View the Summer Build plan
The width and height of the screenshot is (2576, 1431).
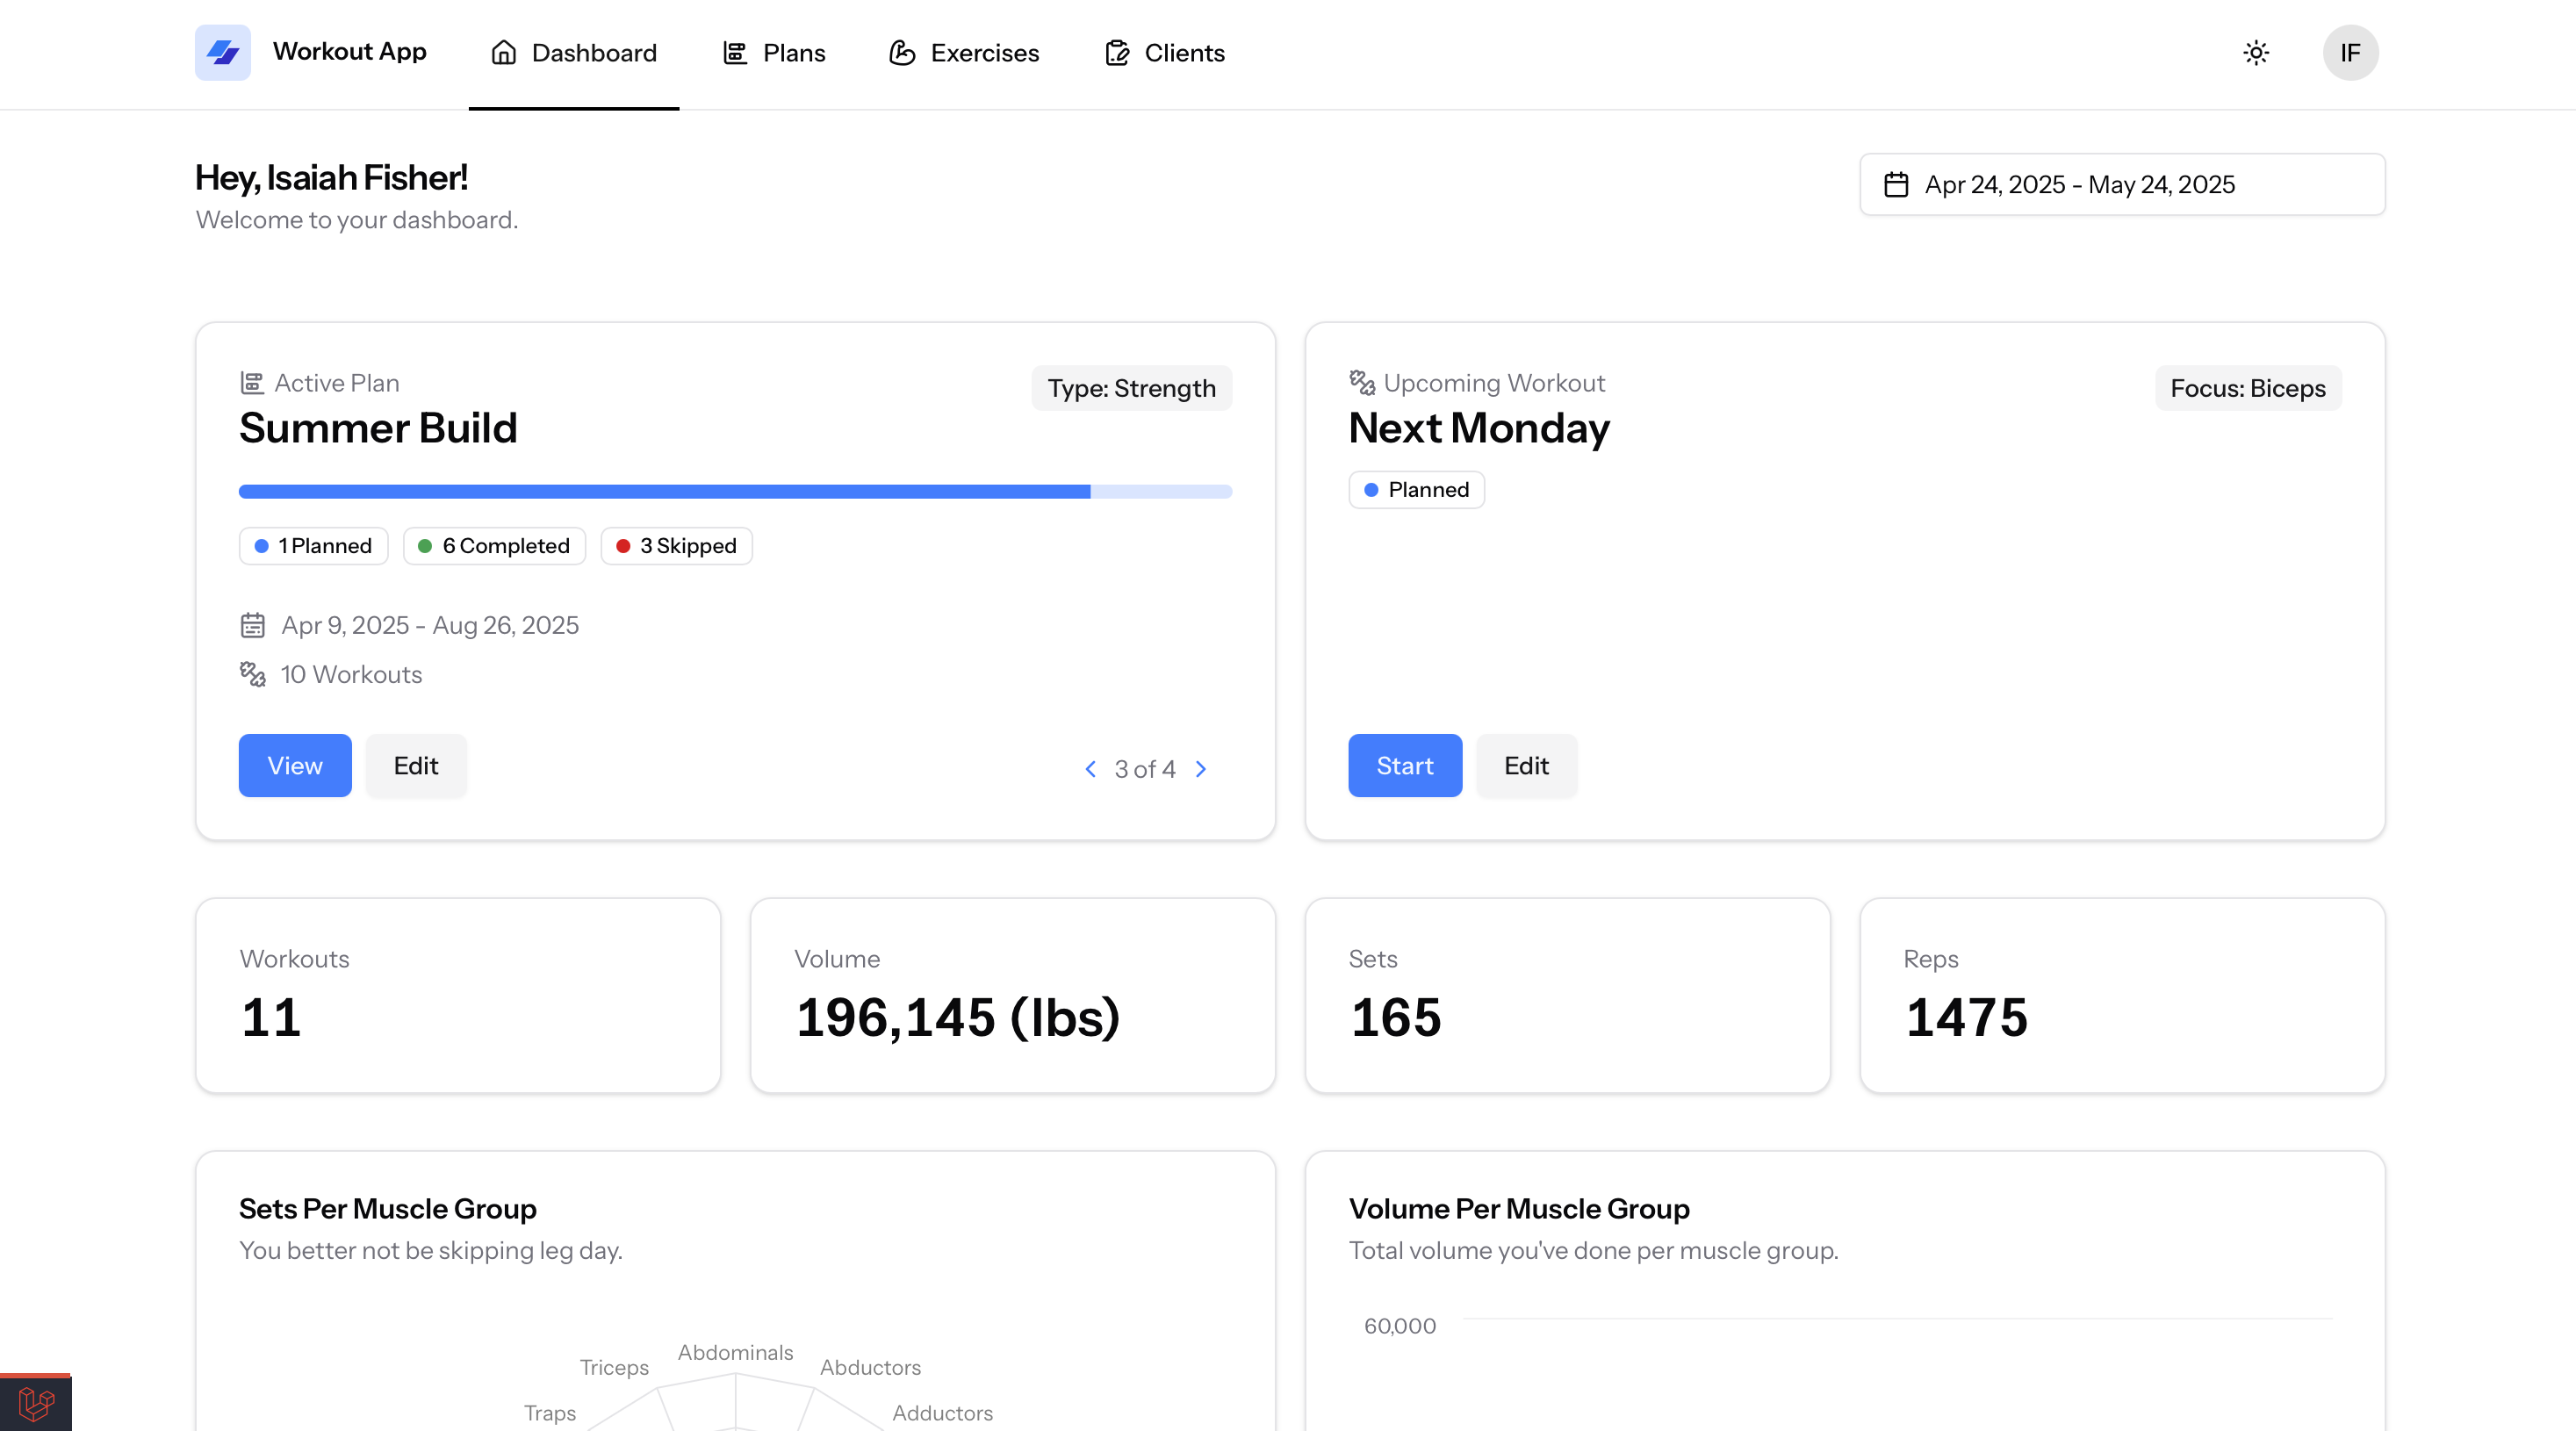[295, 765]
